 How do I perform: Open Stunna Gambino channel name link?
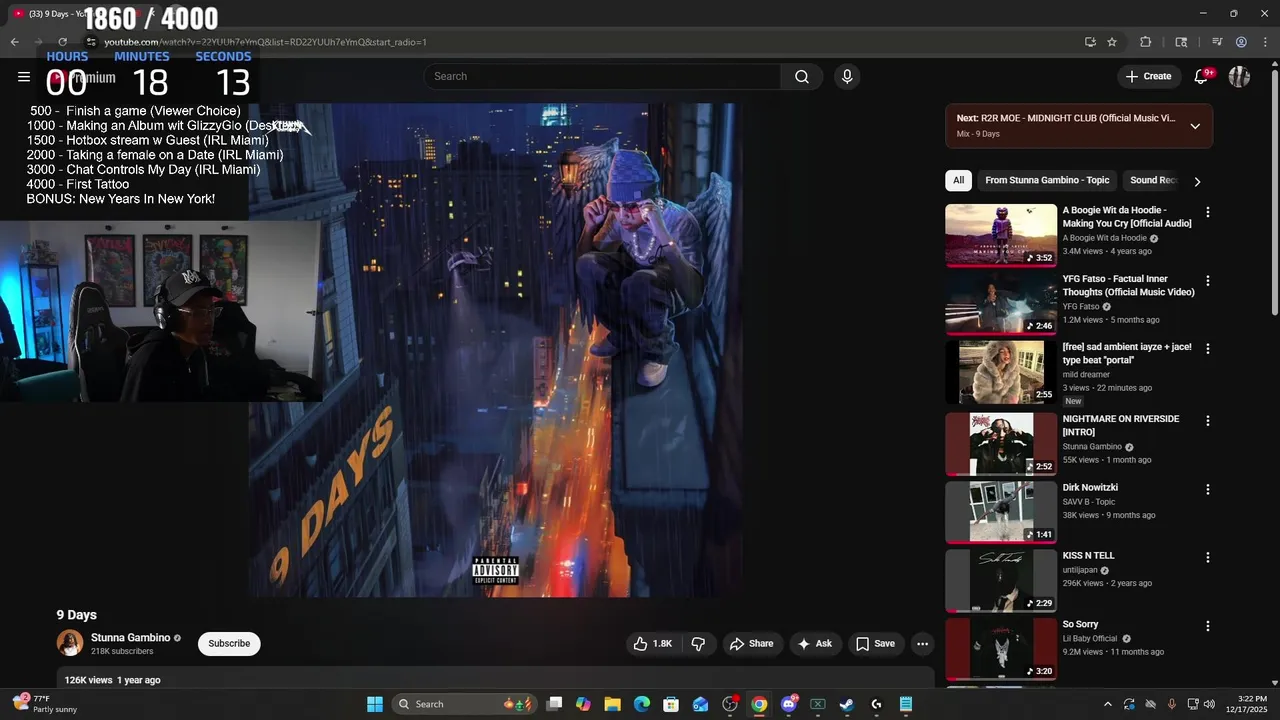130,638
